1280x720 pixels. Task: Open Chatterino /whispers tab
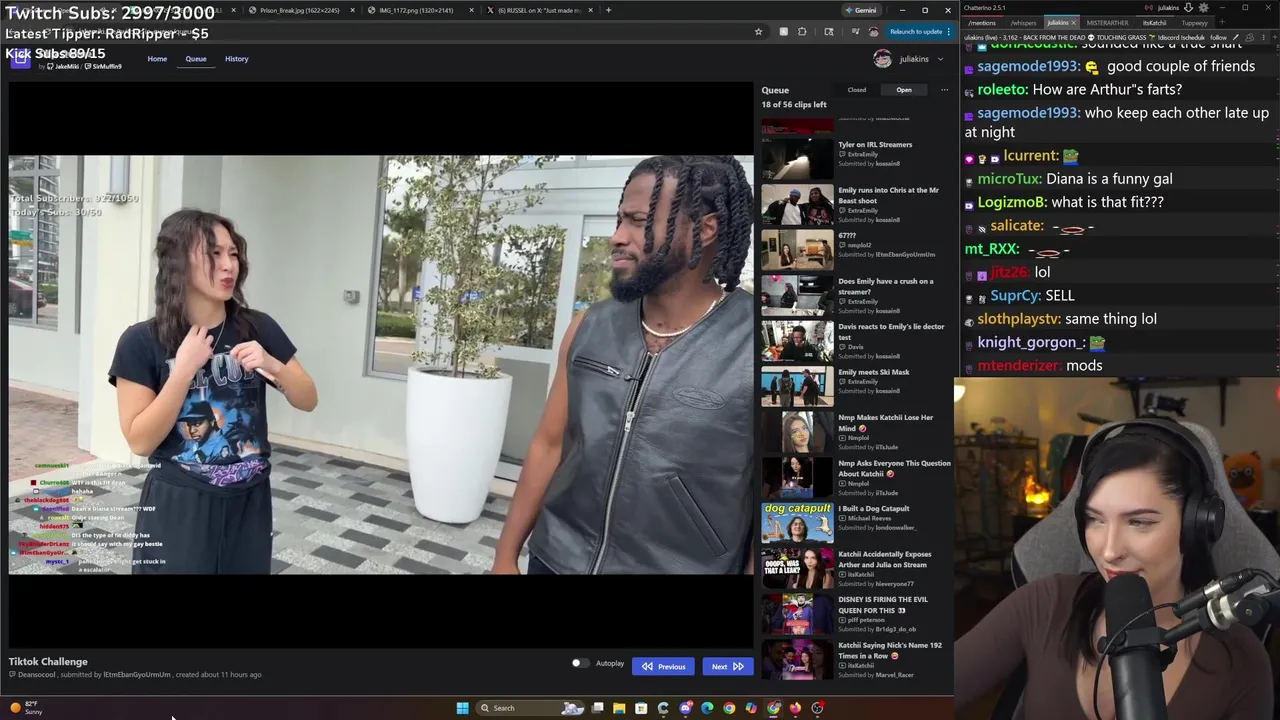[x=1023, y=23]
